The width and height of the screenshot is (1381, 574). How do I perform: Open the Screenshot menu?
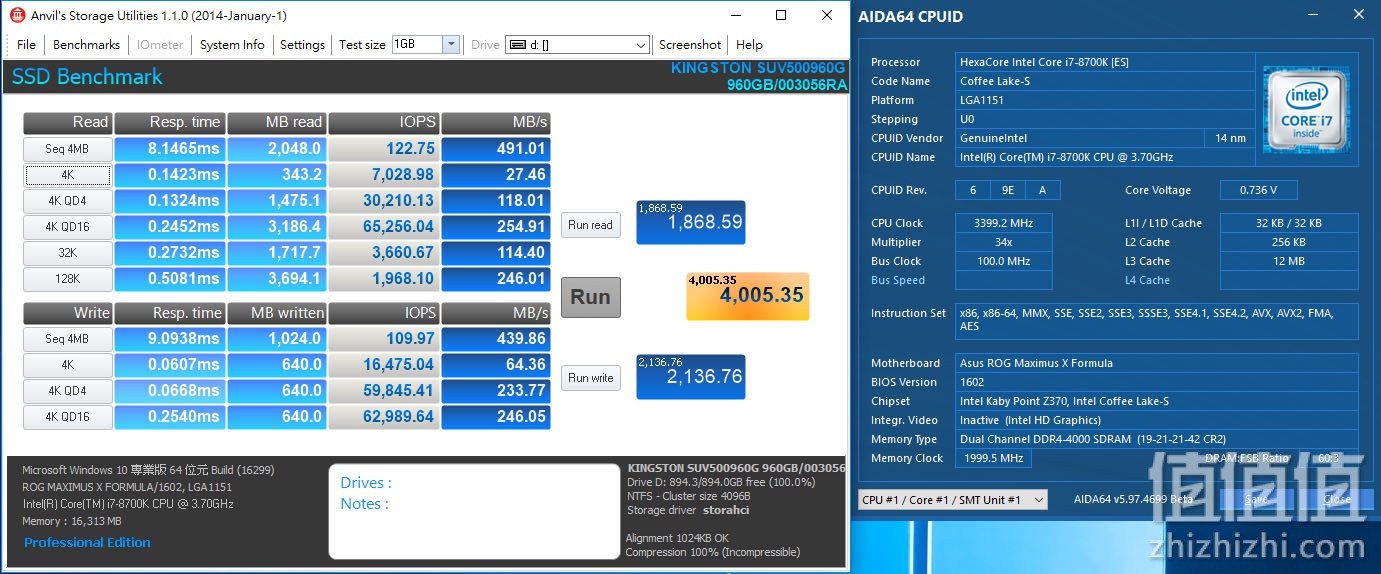click(x=690, y=44)
